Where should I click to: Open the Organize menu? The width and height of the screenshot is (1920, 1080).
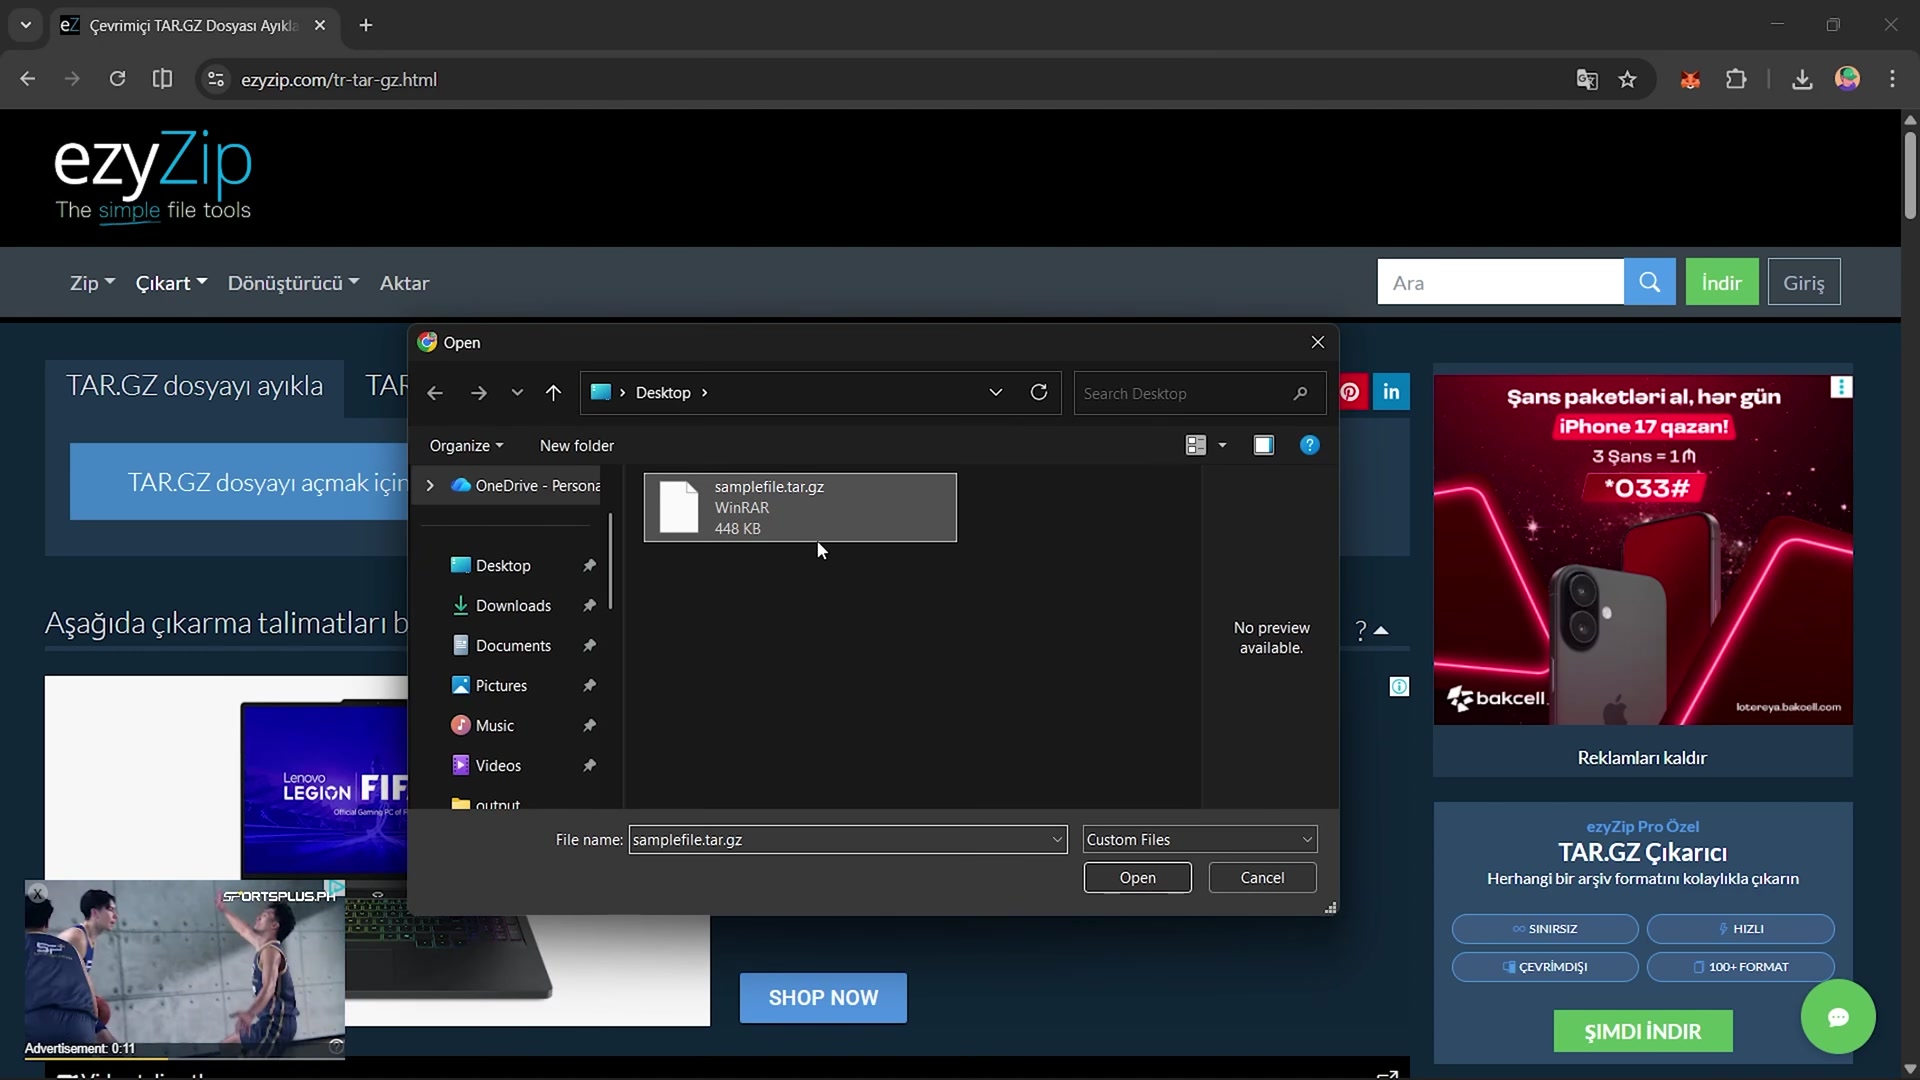click(466, 446)
